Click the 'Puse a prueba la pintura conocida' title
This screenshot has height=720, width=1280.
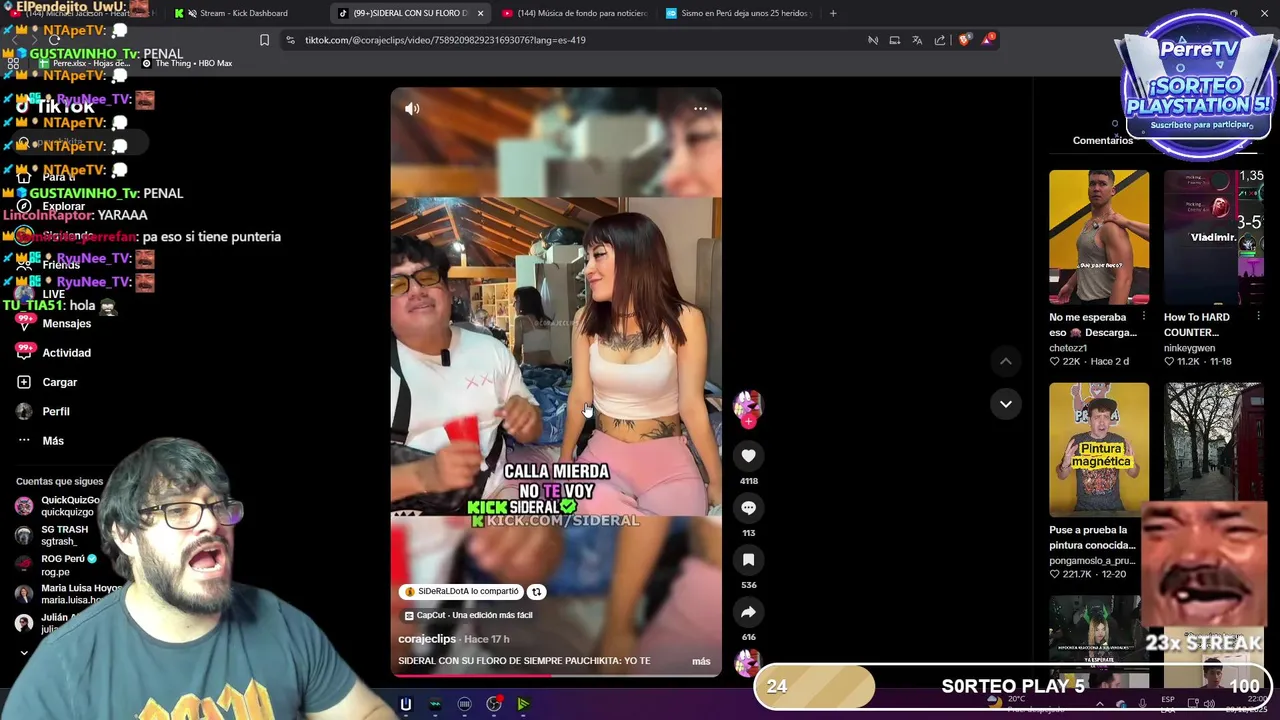1092,538
